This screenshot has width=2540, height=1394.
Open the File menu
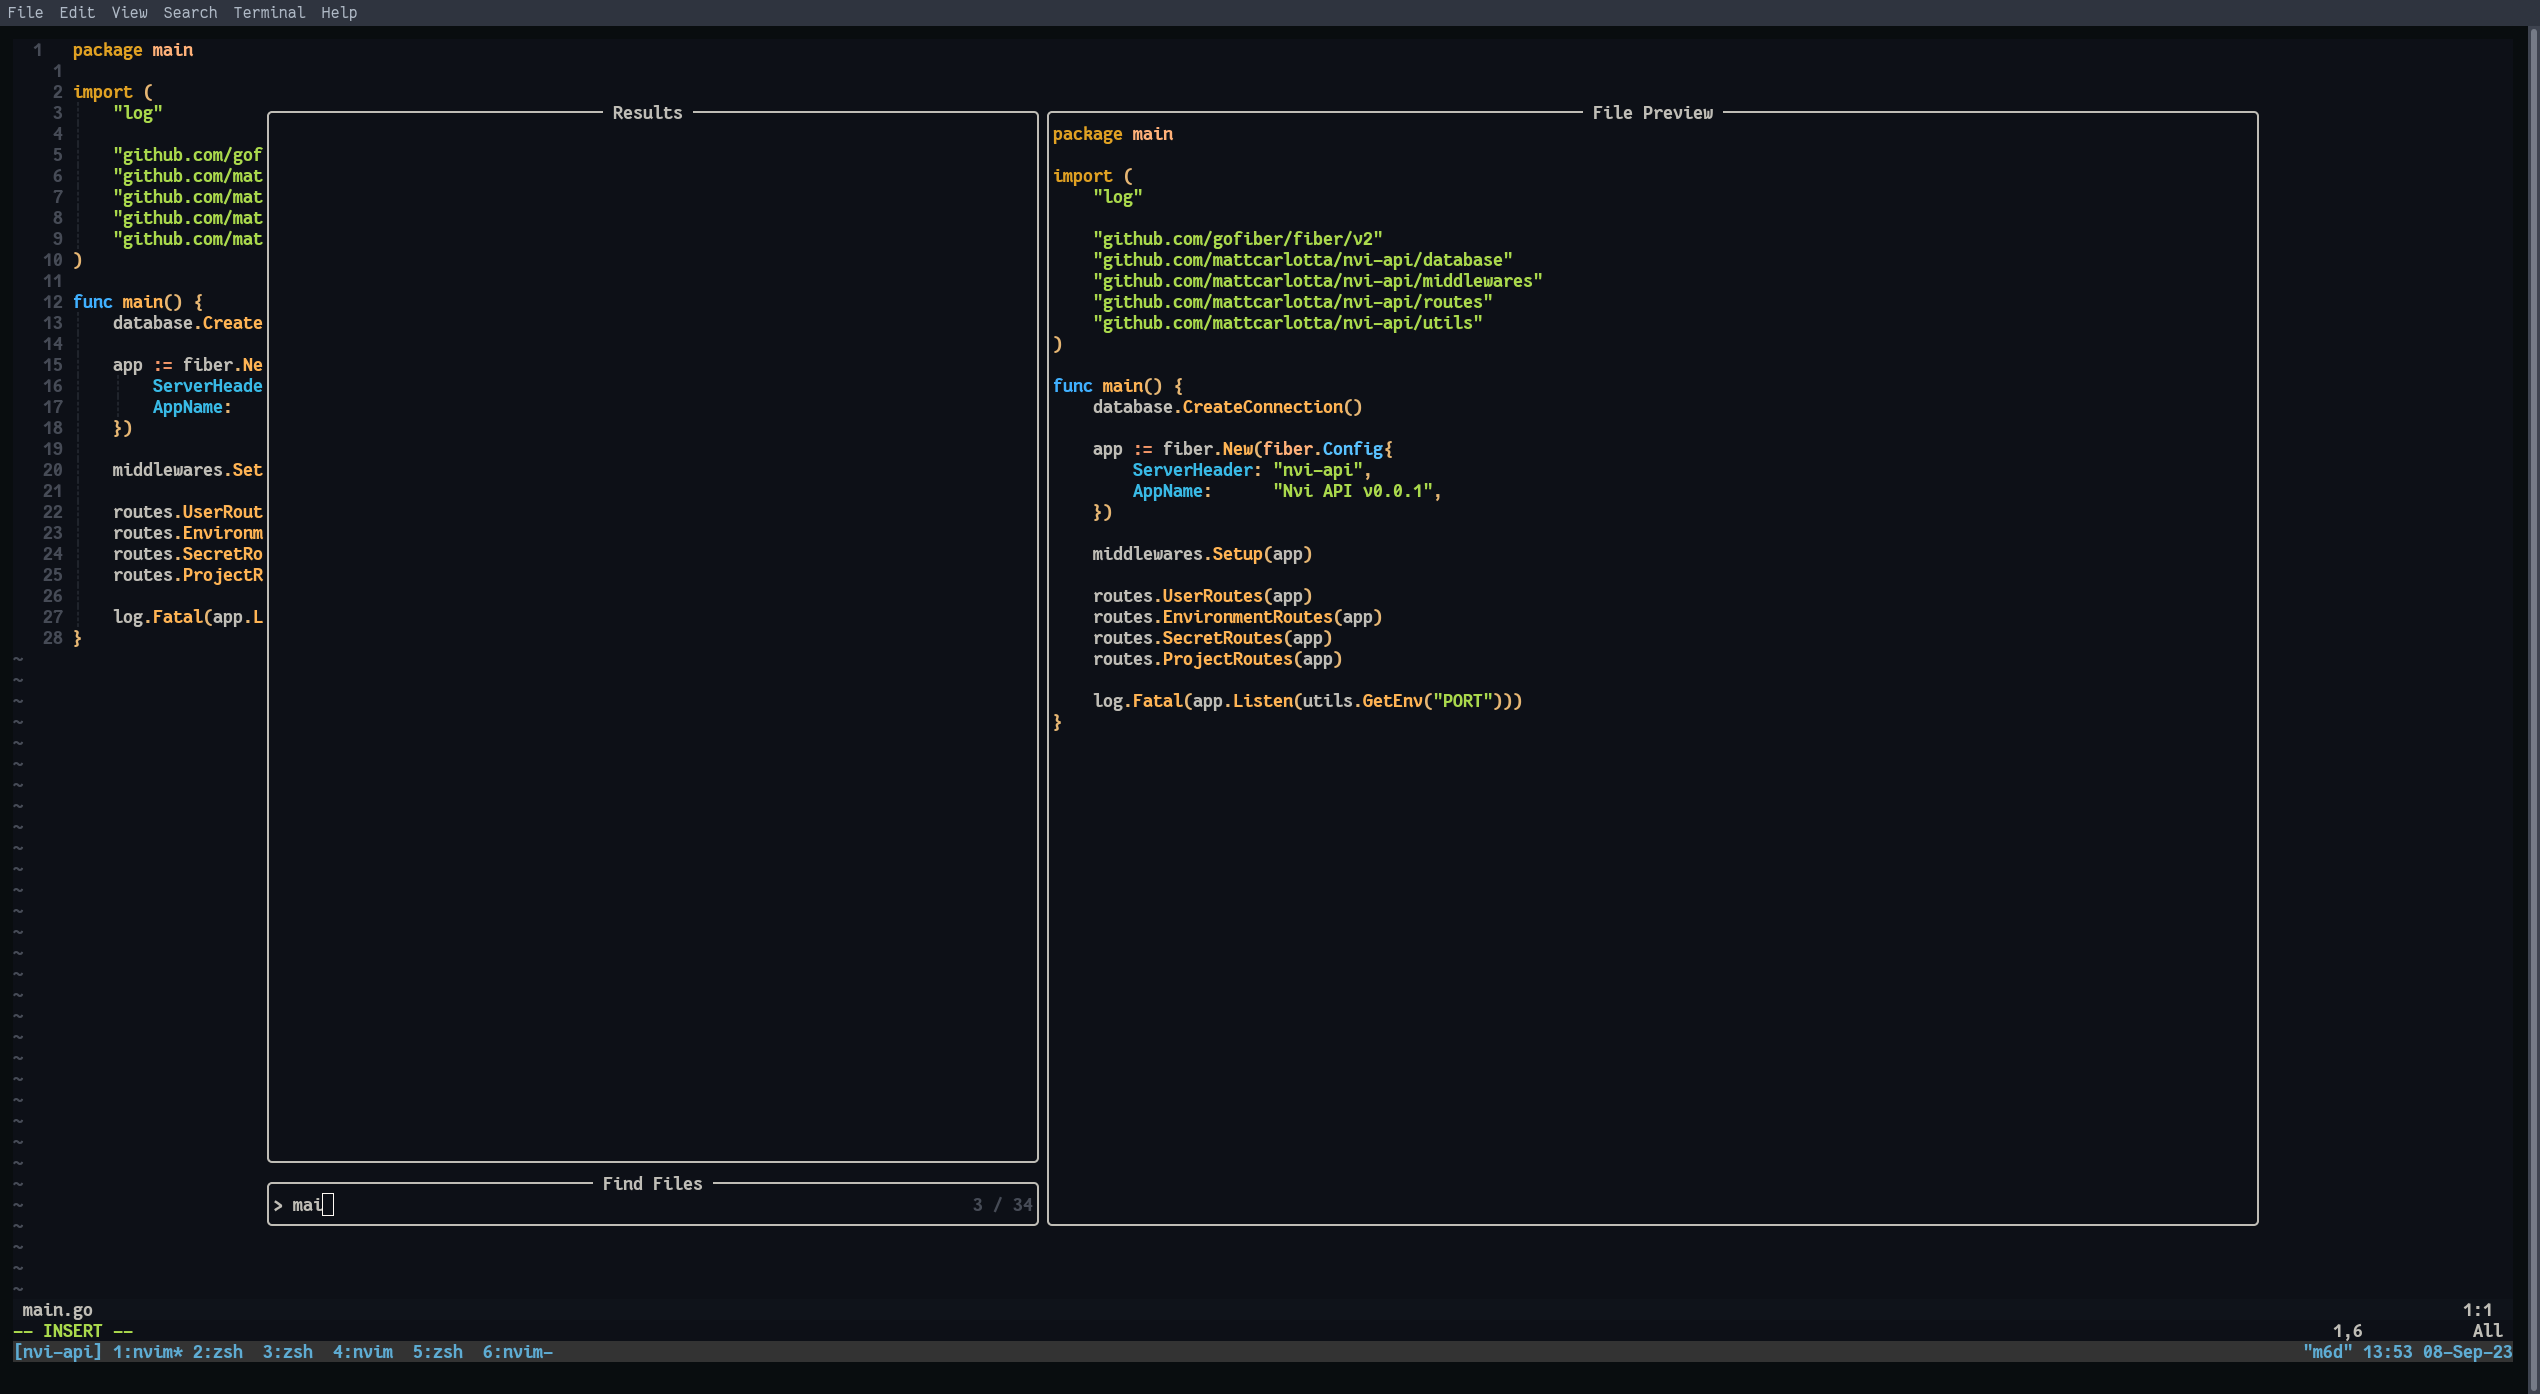[26, 12]
